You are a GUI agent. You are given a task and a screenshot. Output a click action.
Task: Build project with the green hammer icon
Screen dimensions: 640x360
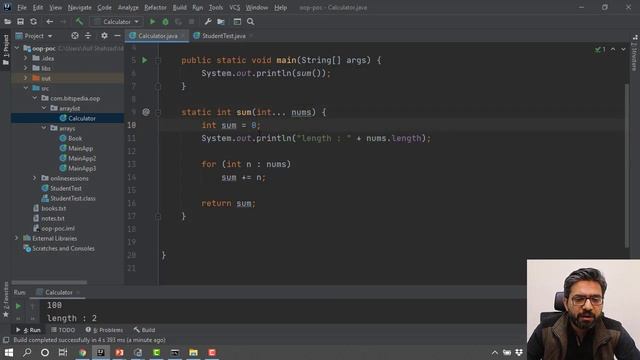pos(79,22)
